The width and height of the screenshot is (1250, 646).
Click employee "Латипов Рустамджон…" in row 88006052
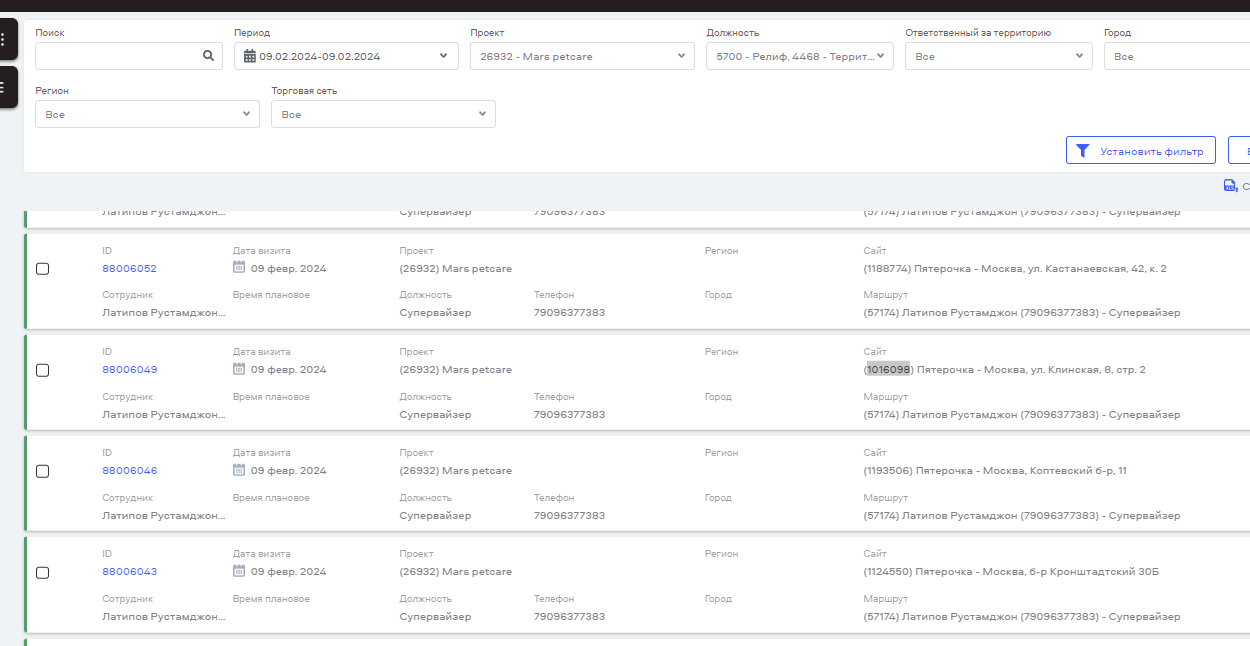point(164,312)
